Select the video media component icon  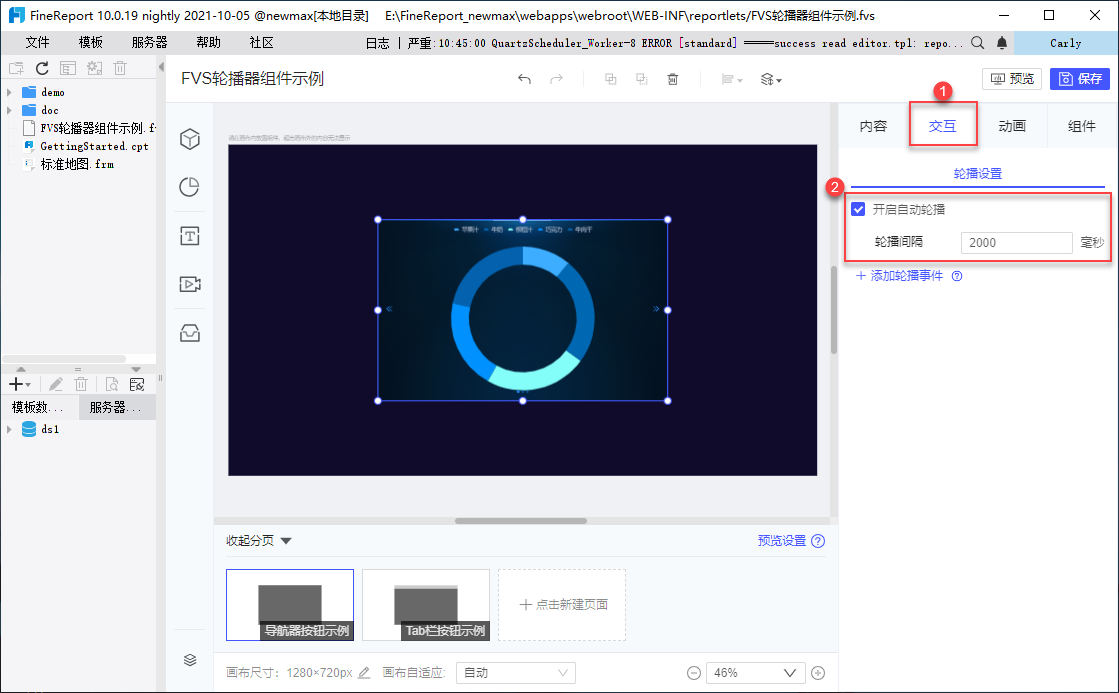click(190, 284)
